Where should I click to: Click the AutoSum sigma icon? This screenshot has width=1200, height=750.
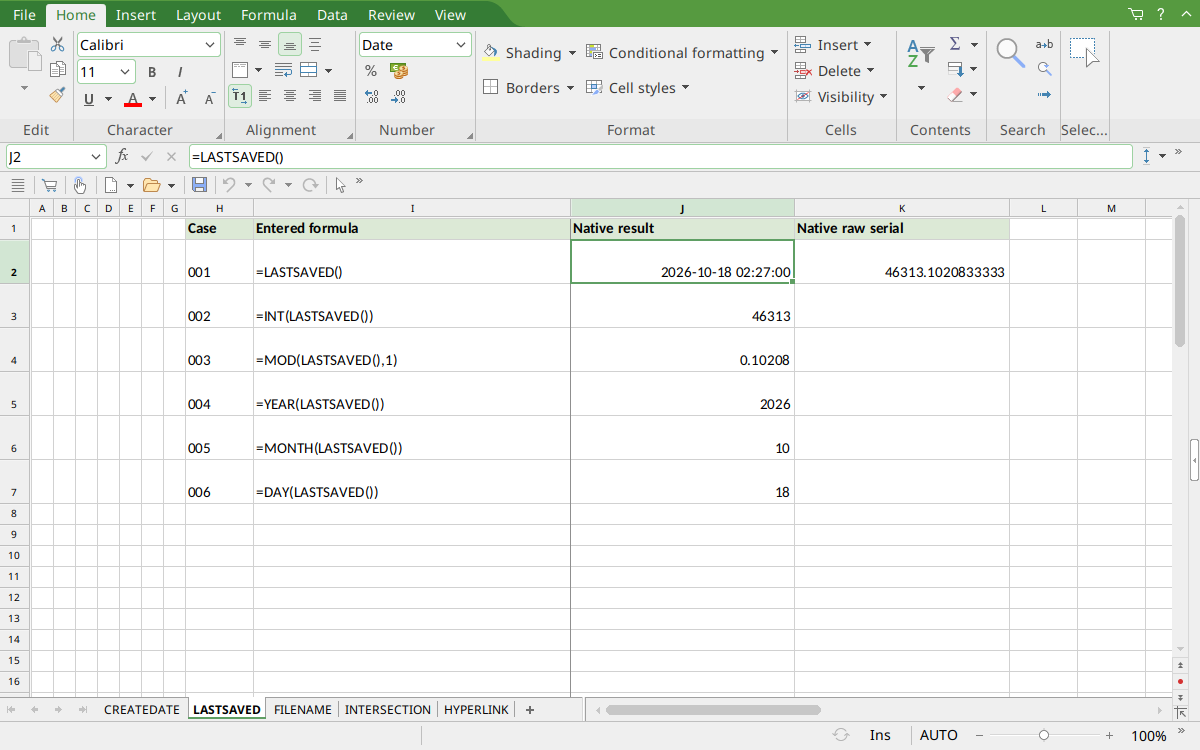click(x=955, y=45)
